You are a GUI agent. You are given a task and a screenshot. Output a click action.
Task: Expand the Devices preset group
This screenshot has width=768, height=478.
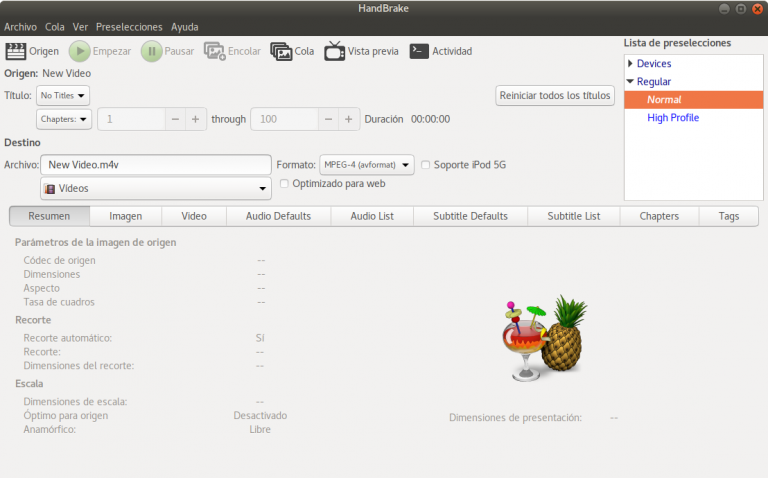[630, 64]
